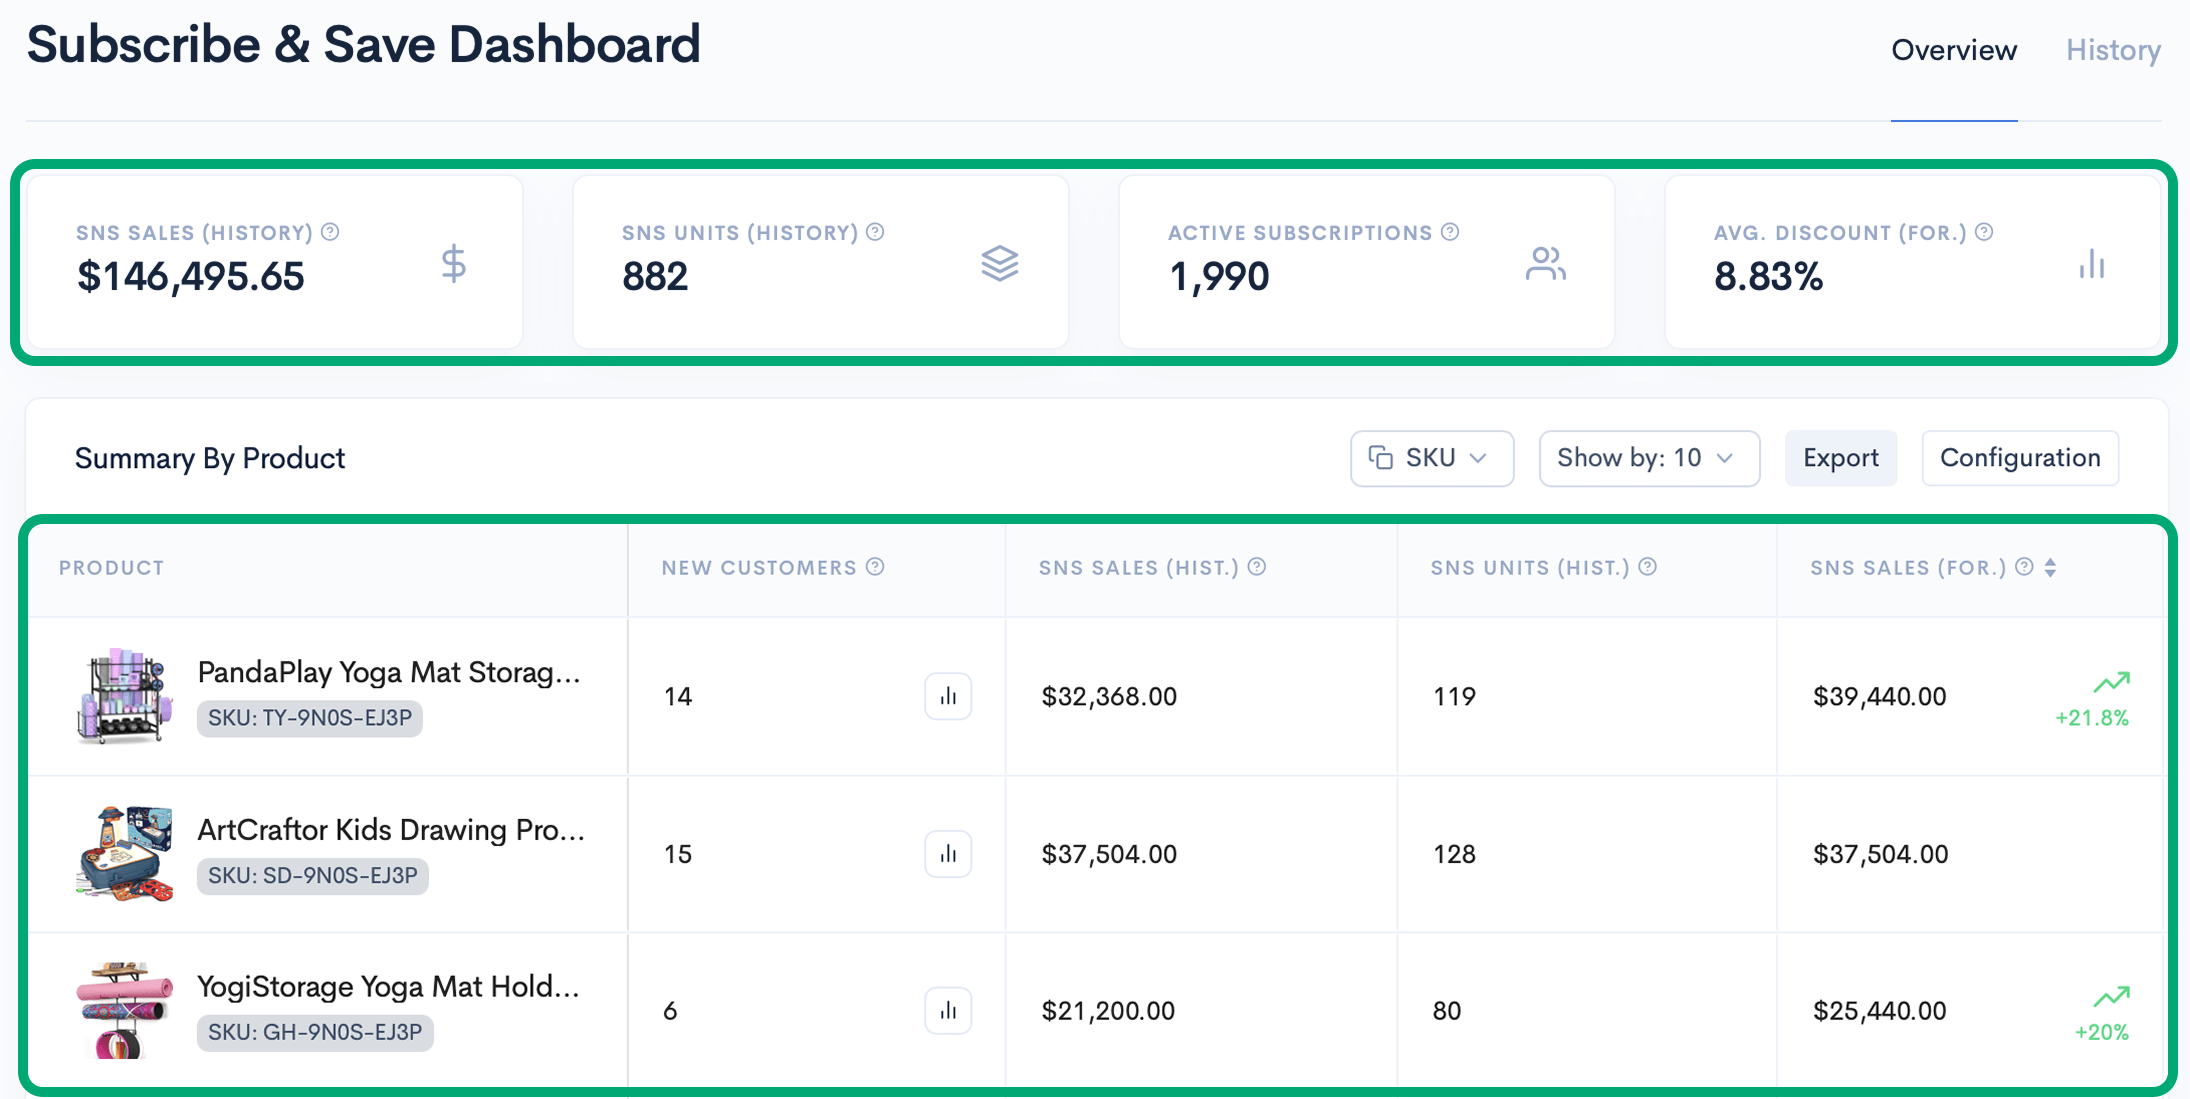Click the help icon beside SNS Units (History)

tap(875, 232)
